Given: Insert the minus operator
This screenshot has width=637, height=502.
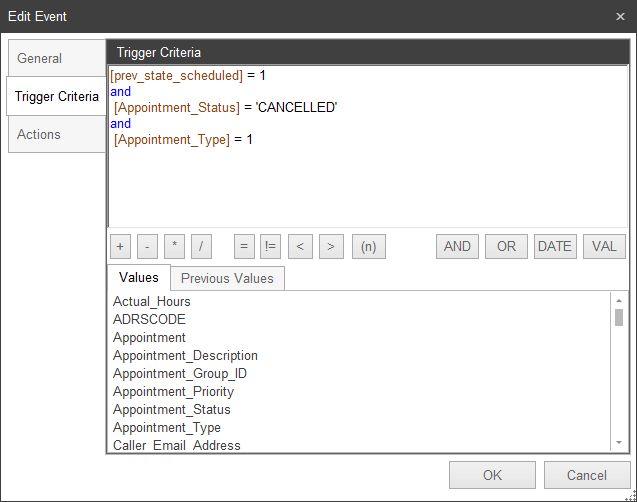Looking at the screenshot, I should coord(147,247).
